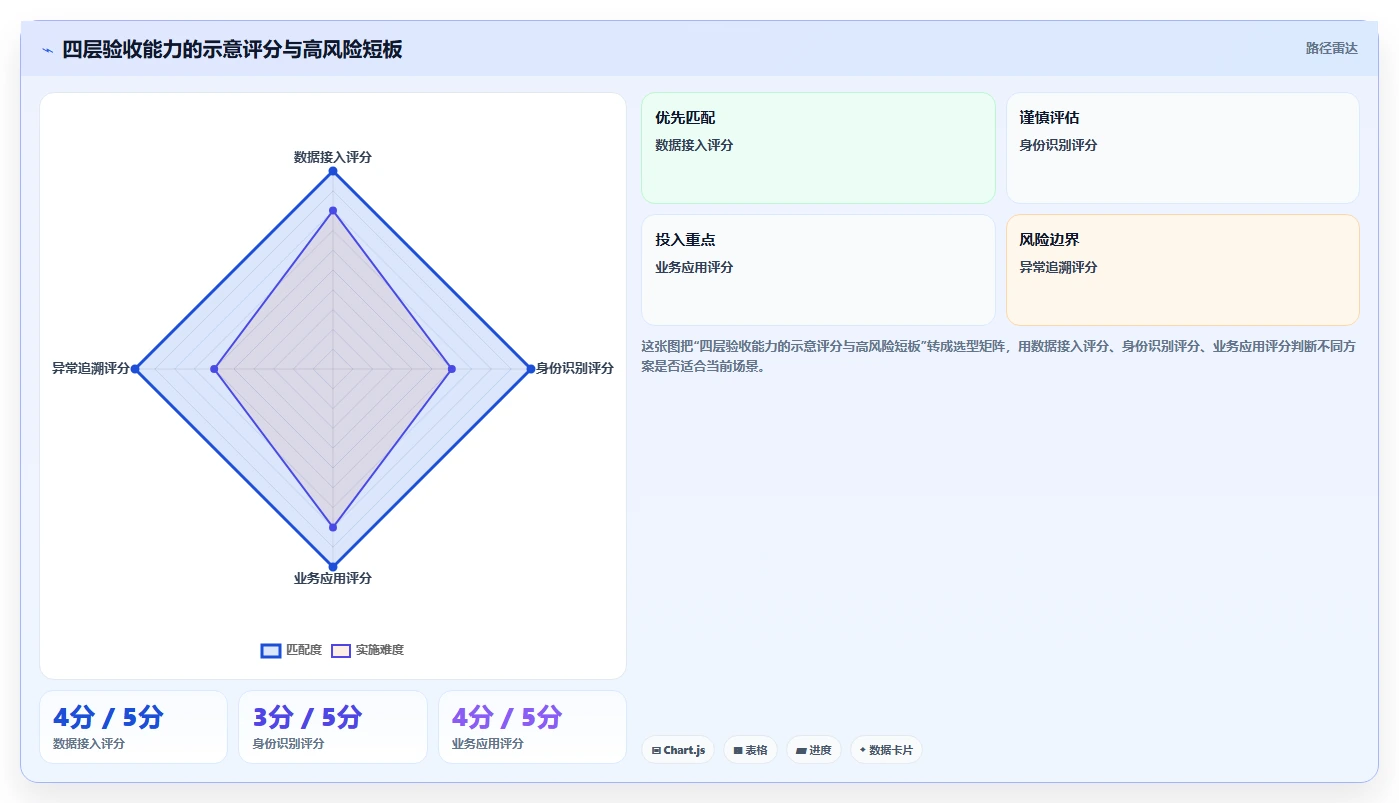Click the 实施难度 purple legend swatch
This screenshot has height=803, width=1399.
(x=341, y=650)
